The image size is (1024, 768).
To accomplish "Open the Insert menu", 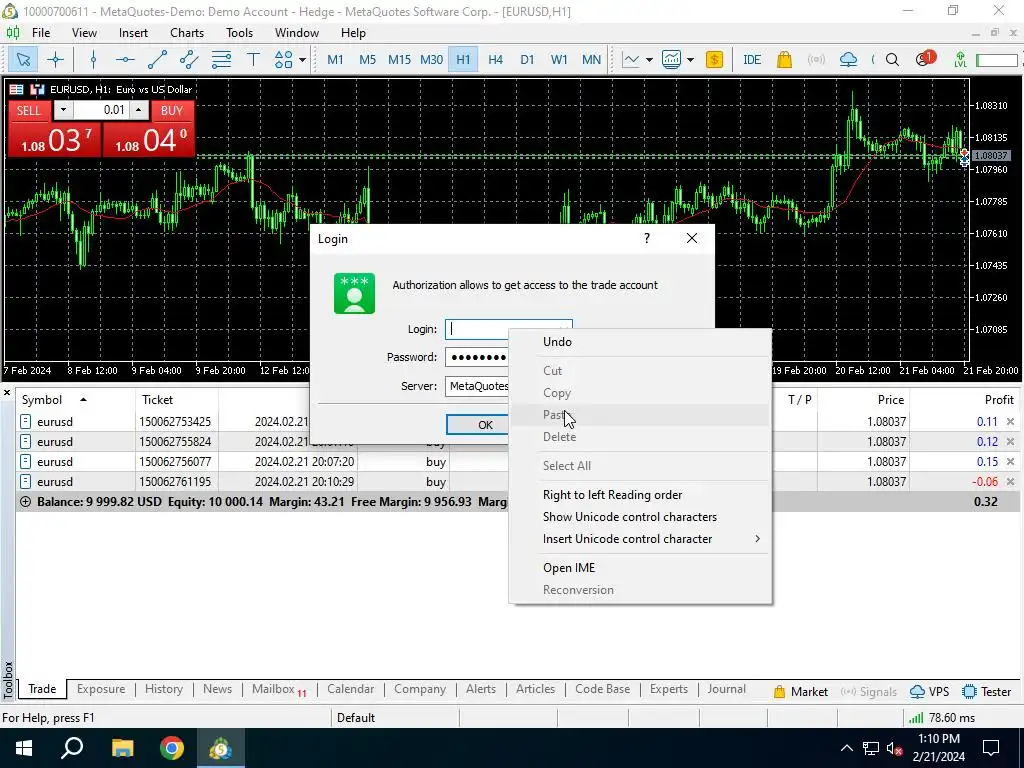I will point(133,33).
